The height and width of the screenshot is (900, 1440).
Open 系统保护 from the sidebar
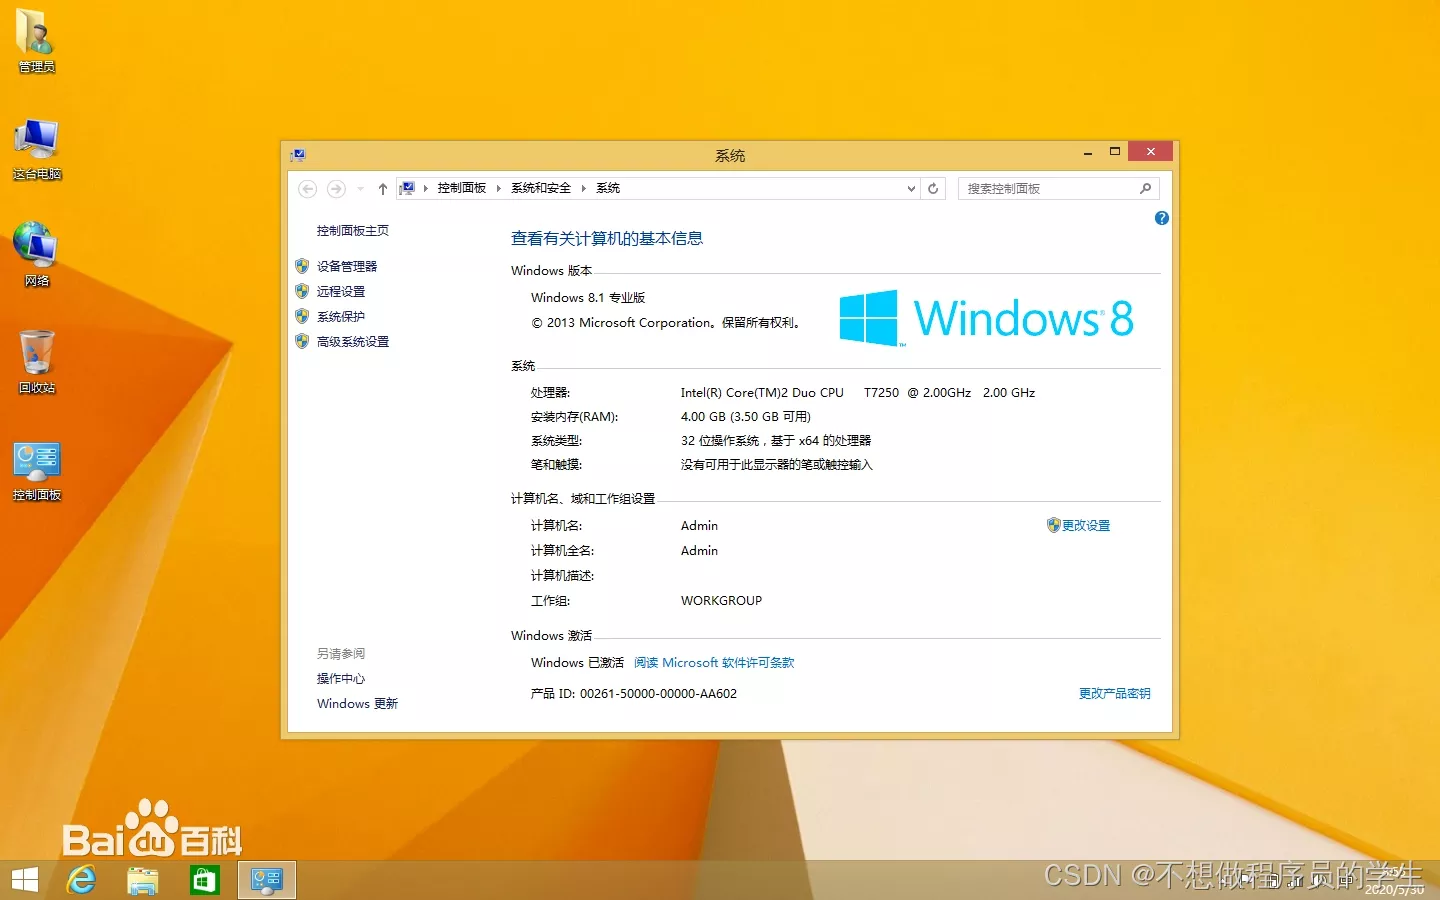341,316
